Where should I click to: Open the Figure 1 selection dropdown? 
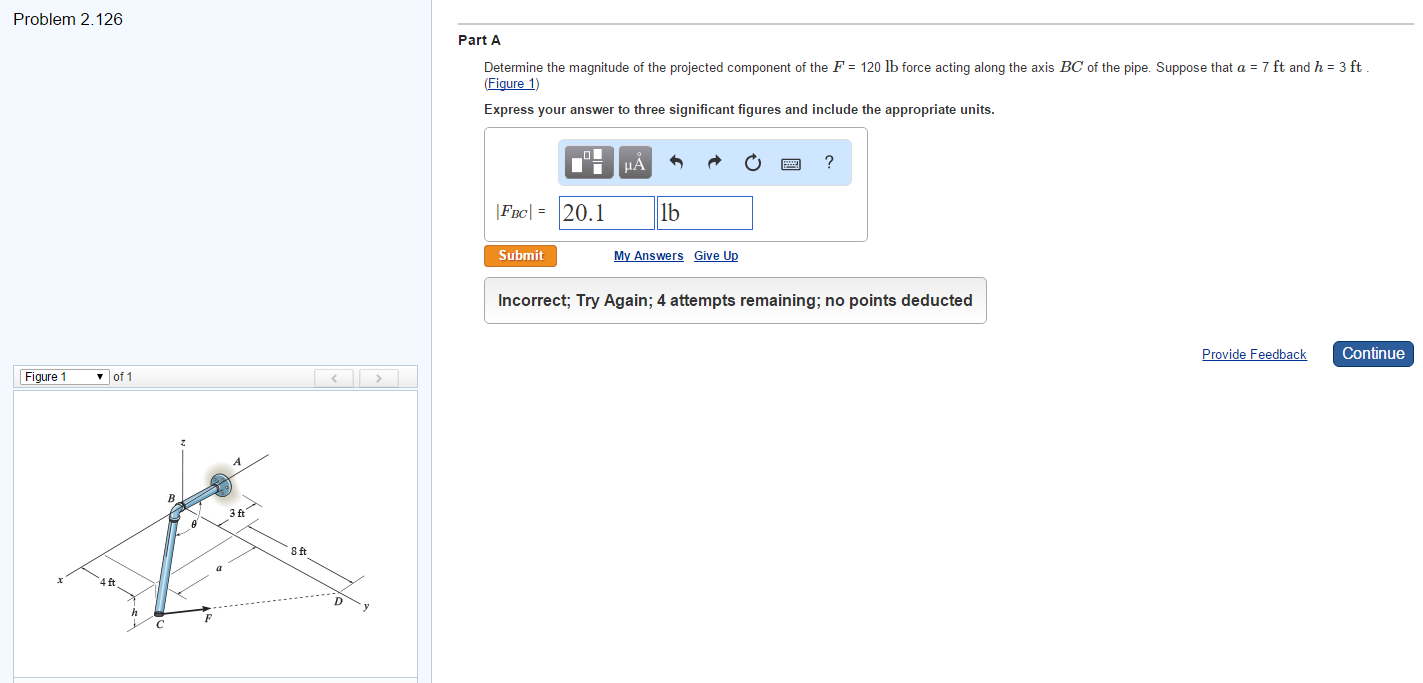[x=63, y=376]
